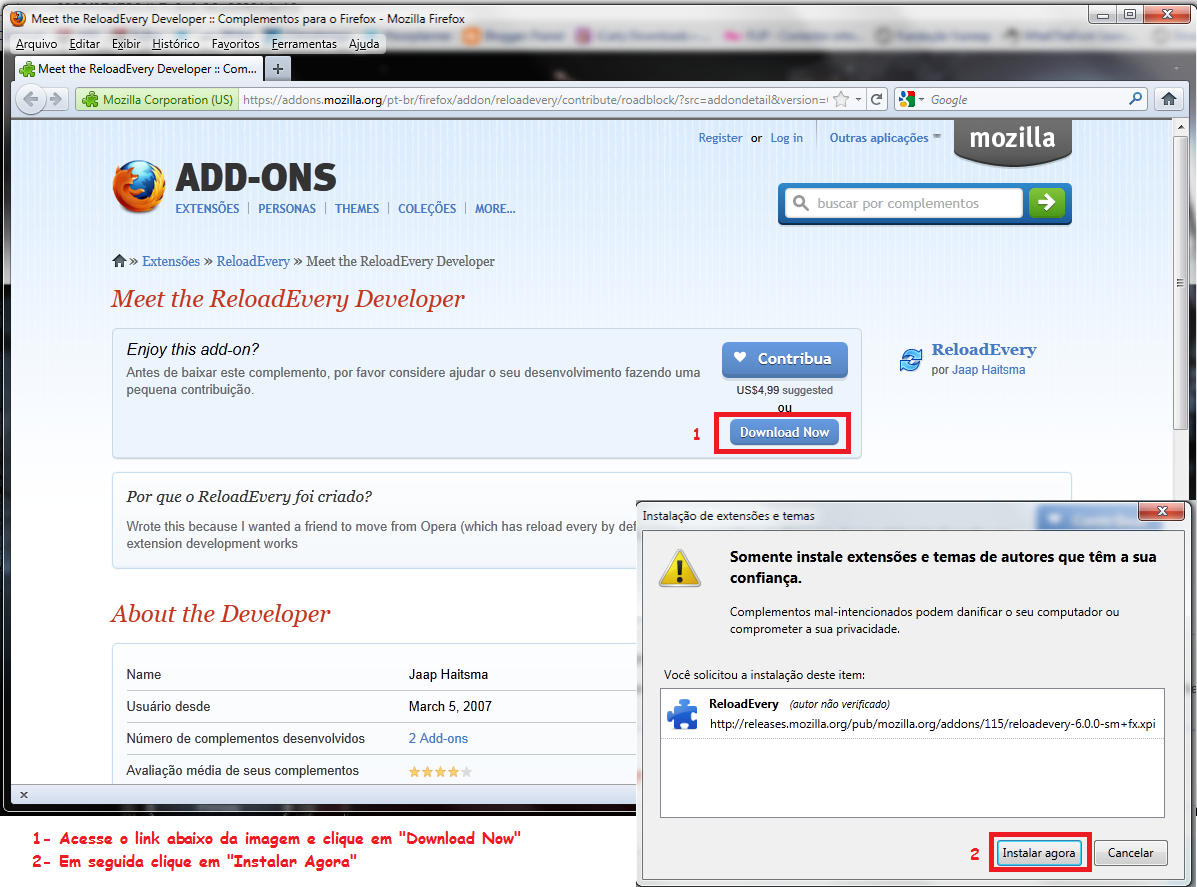The width and height of the screenshot is (1197, 887).
Task: Open the Log in link
Action: [786, 138]
